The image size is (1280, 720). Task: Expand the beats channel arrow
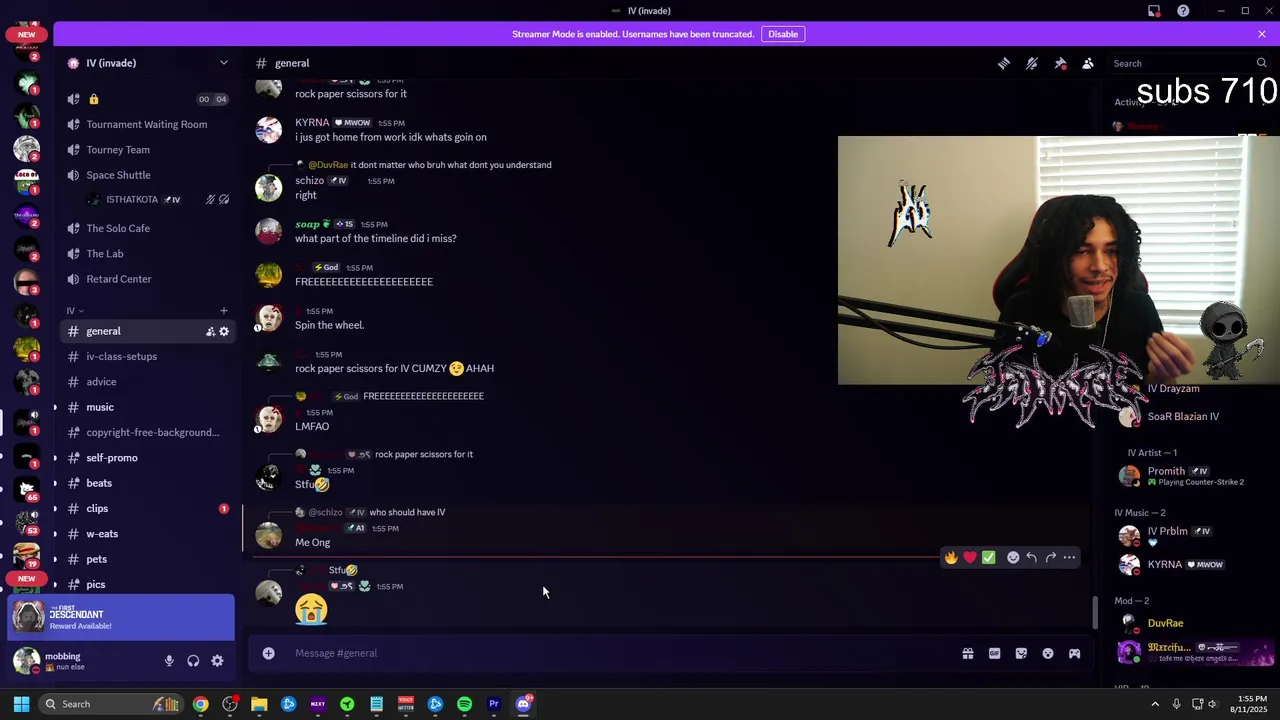tap(55, 483)
